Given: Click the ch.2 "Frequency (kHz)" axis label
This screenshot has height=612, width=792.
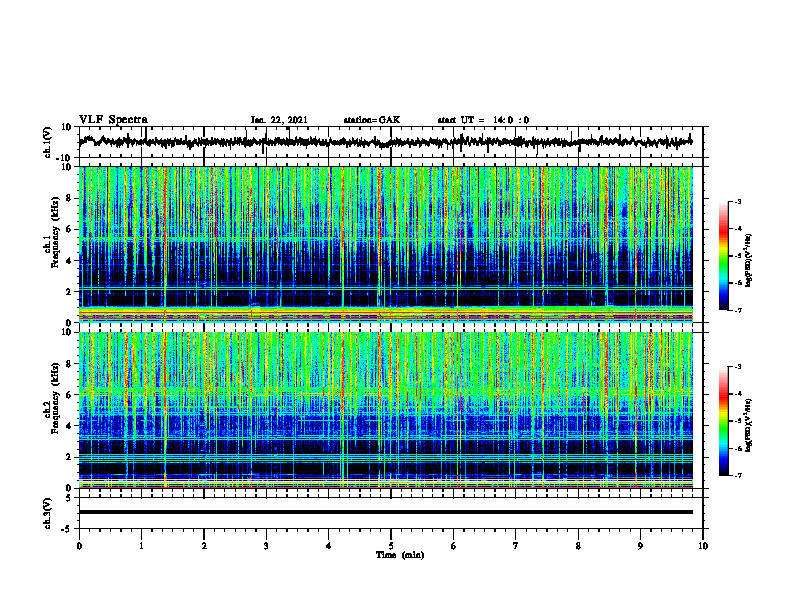Looking at the screenshot, I should 56,397.
